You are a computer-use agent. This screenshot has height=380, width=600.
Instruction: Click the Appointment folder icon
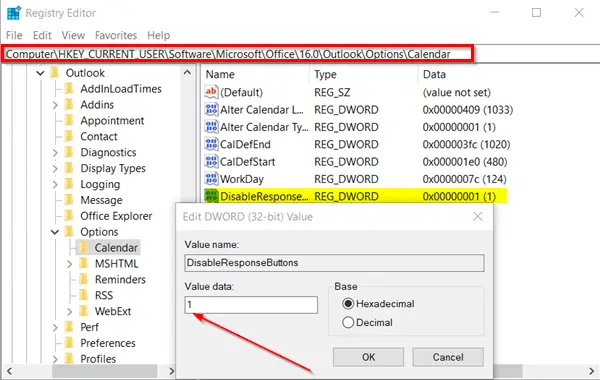[x=69, y=120]
